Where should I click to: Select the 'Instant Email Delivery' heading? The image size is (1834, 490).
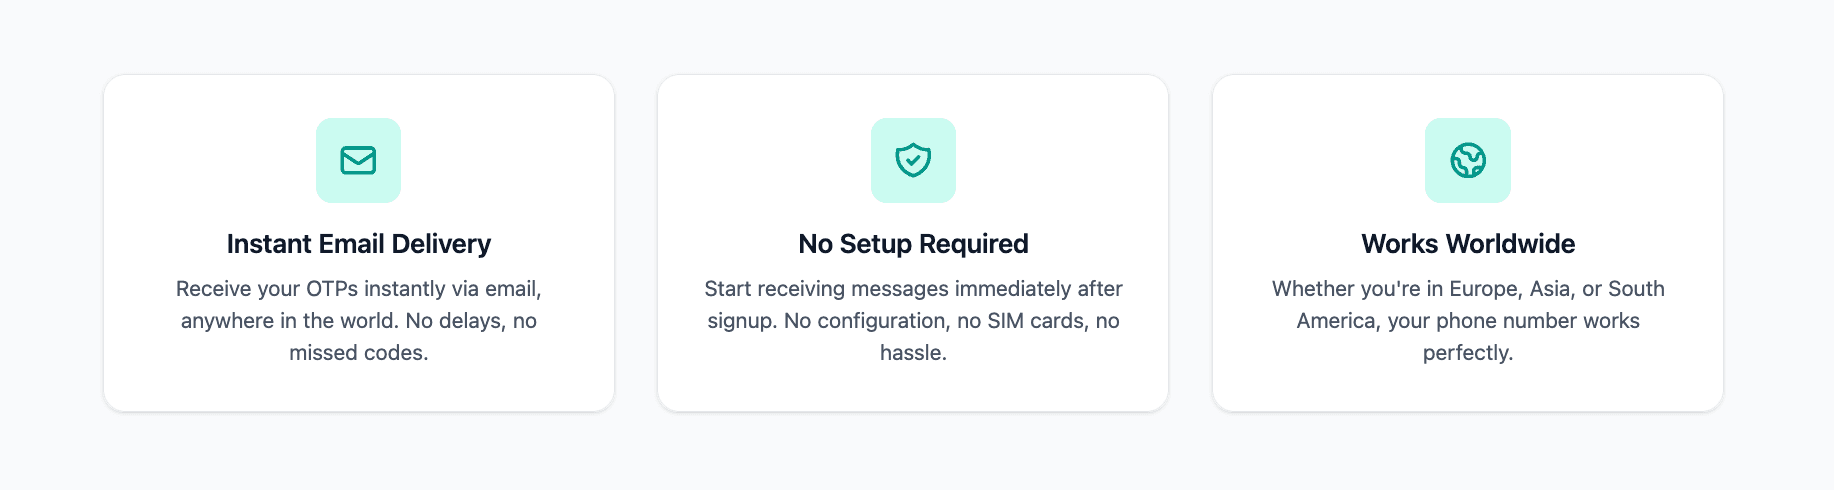pyautogui.click(x=358, y=244)
